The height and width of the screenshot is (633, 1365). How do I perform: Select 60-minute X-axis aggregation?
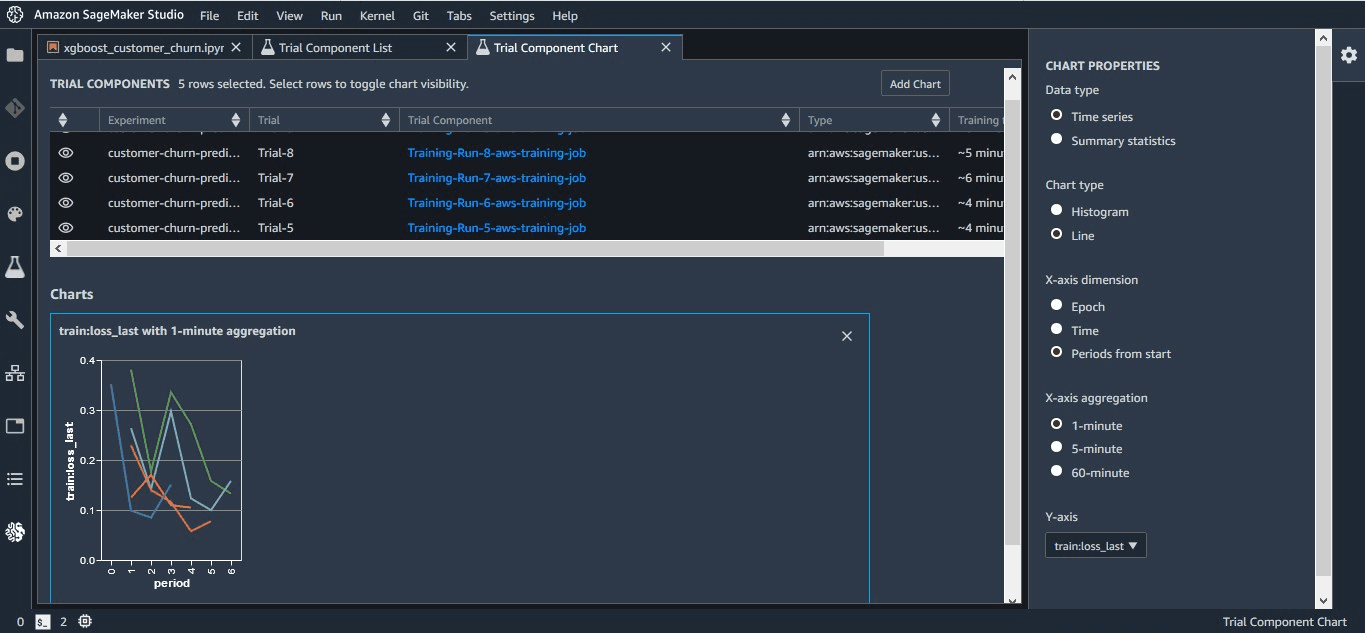1056,471
